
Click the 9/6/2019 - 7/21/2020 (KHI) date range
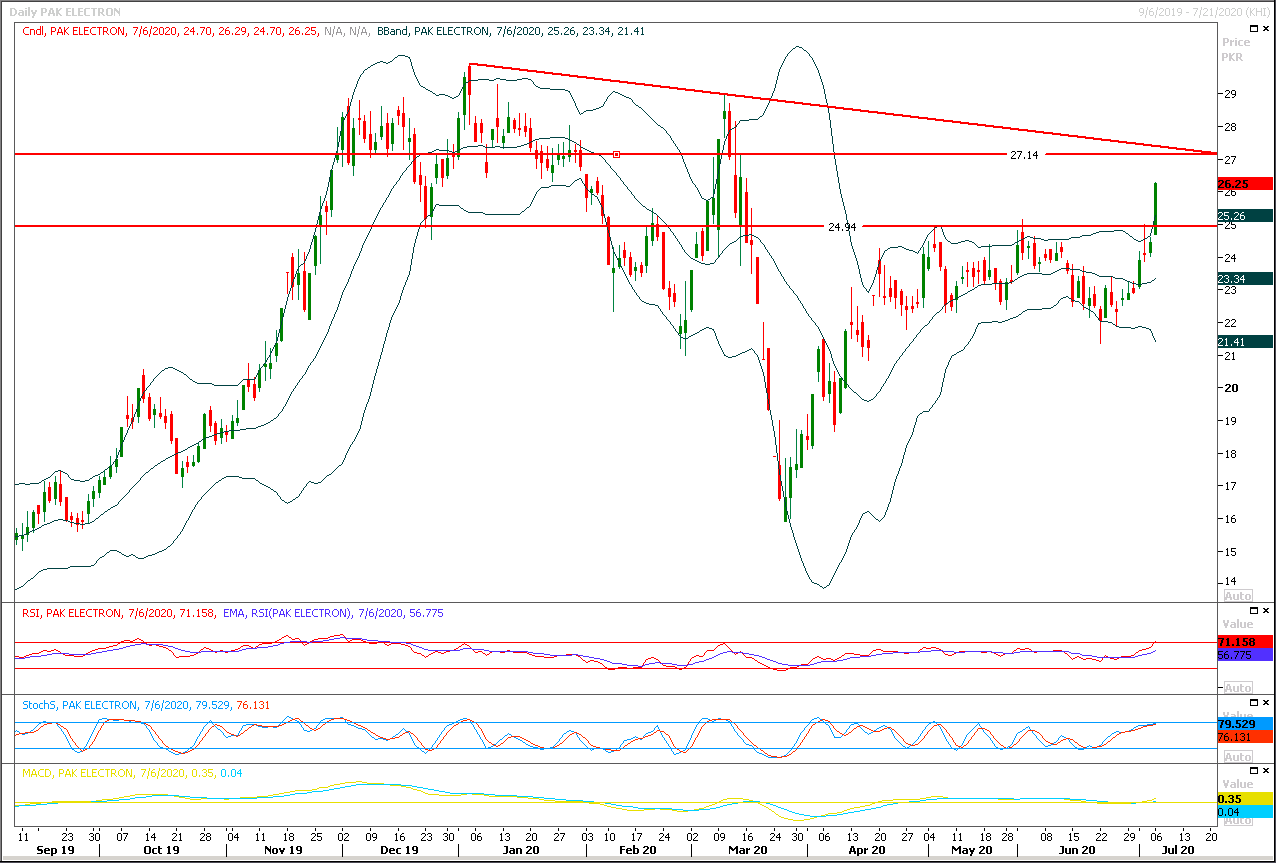click(1206, 11)
